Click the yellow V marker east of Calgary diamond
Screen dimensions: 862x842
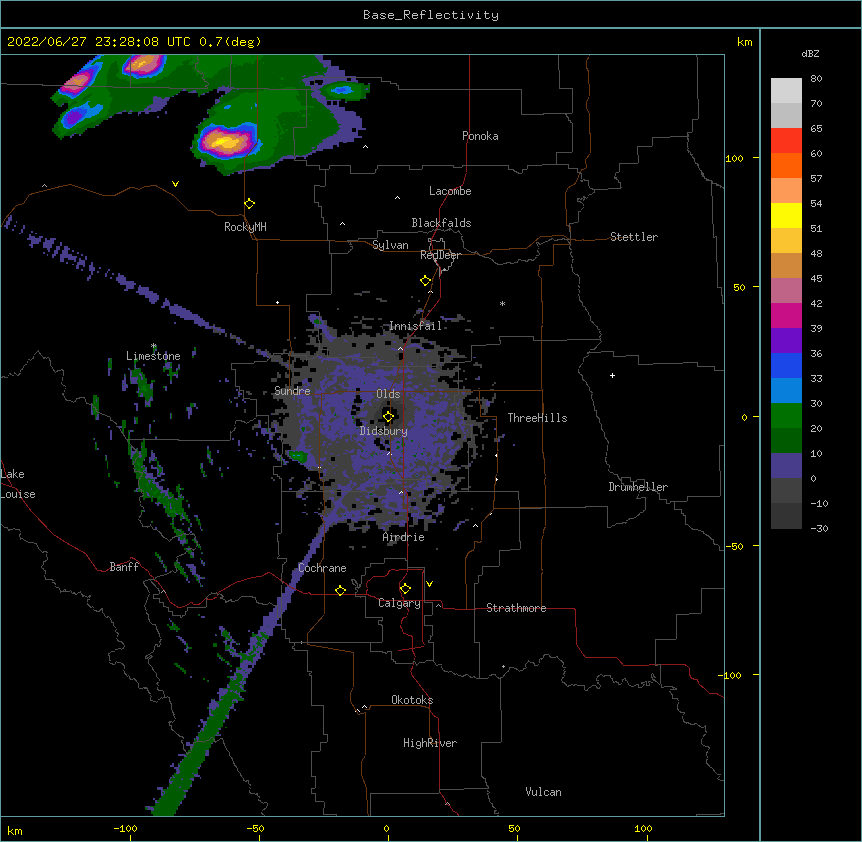coord(429,584)
